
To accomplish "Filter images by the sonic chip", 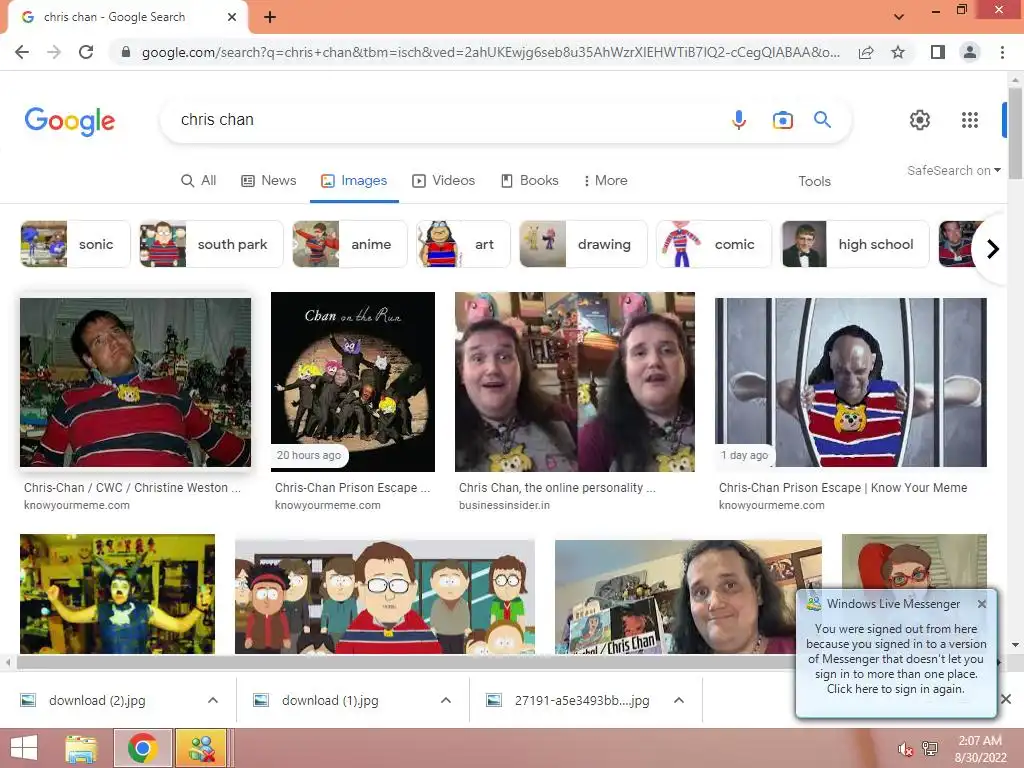I will coord(75,244).
